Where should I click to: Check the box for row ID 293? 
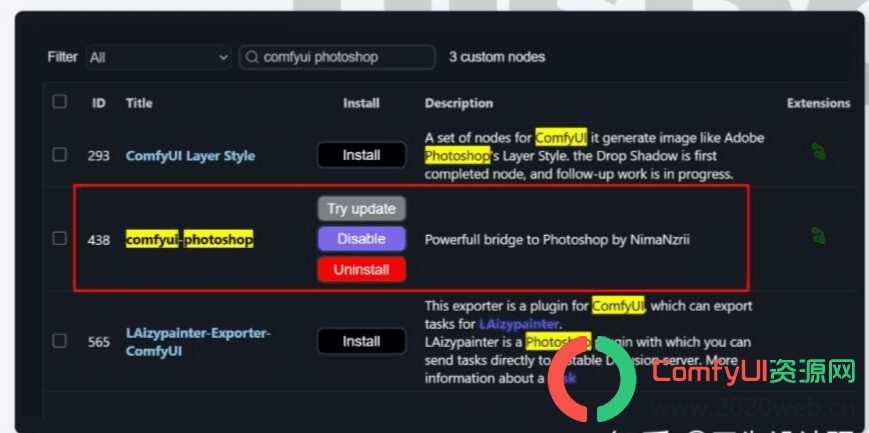coord(59,155)
